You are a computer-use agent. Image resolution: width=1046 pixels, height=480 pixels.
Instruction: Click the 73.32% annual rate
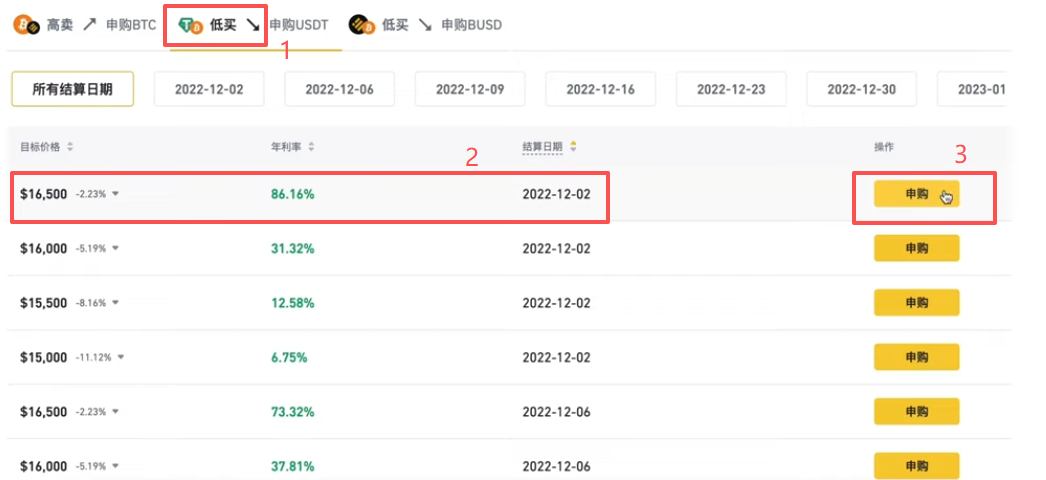click(x=292, y=412)
